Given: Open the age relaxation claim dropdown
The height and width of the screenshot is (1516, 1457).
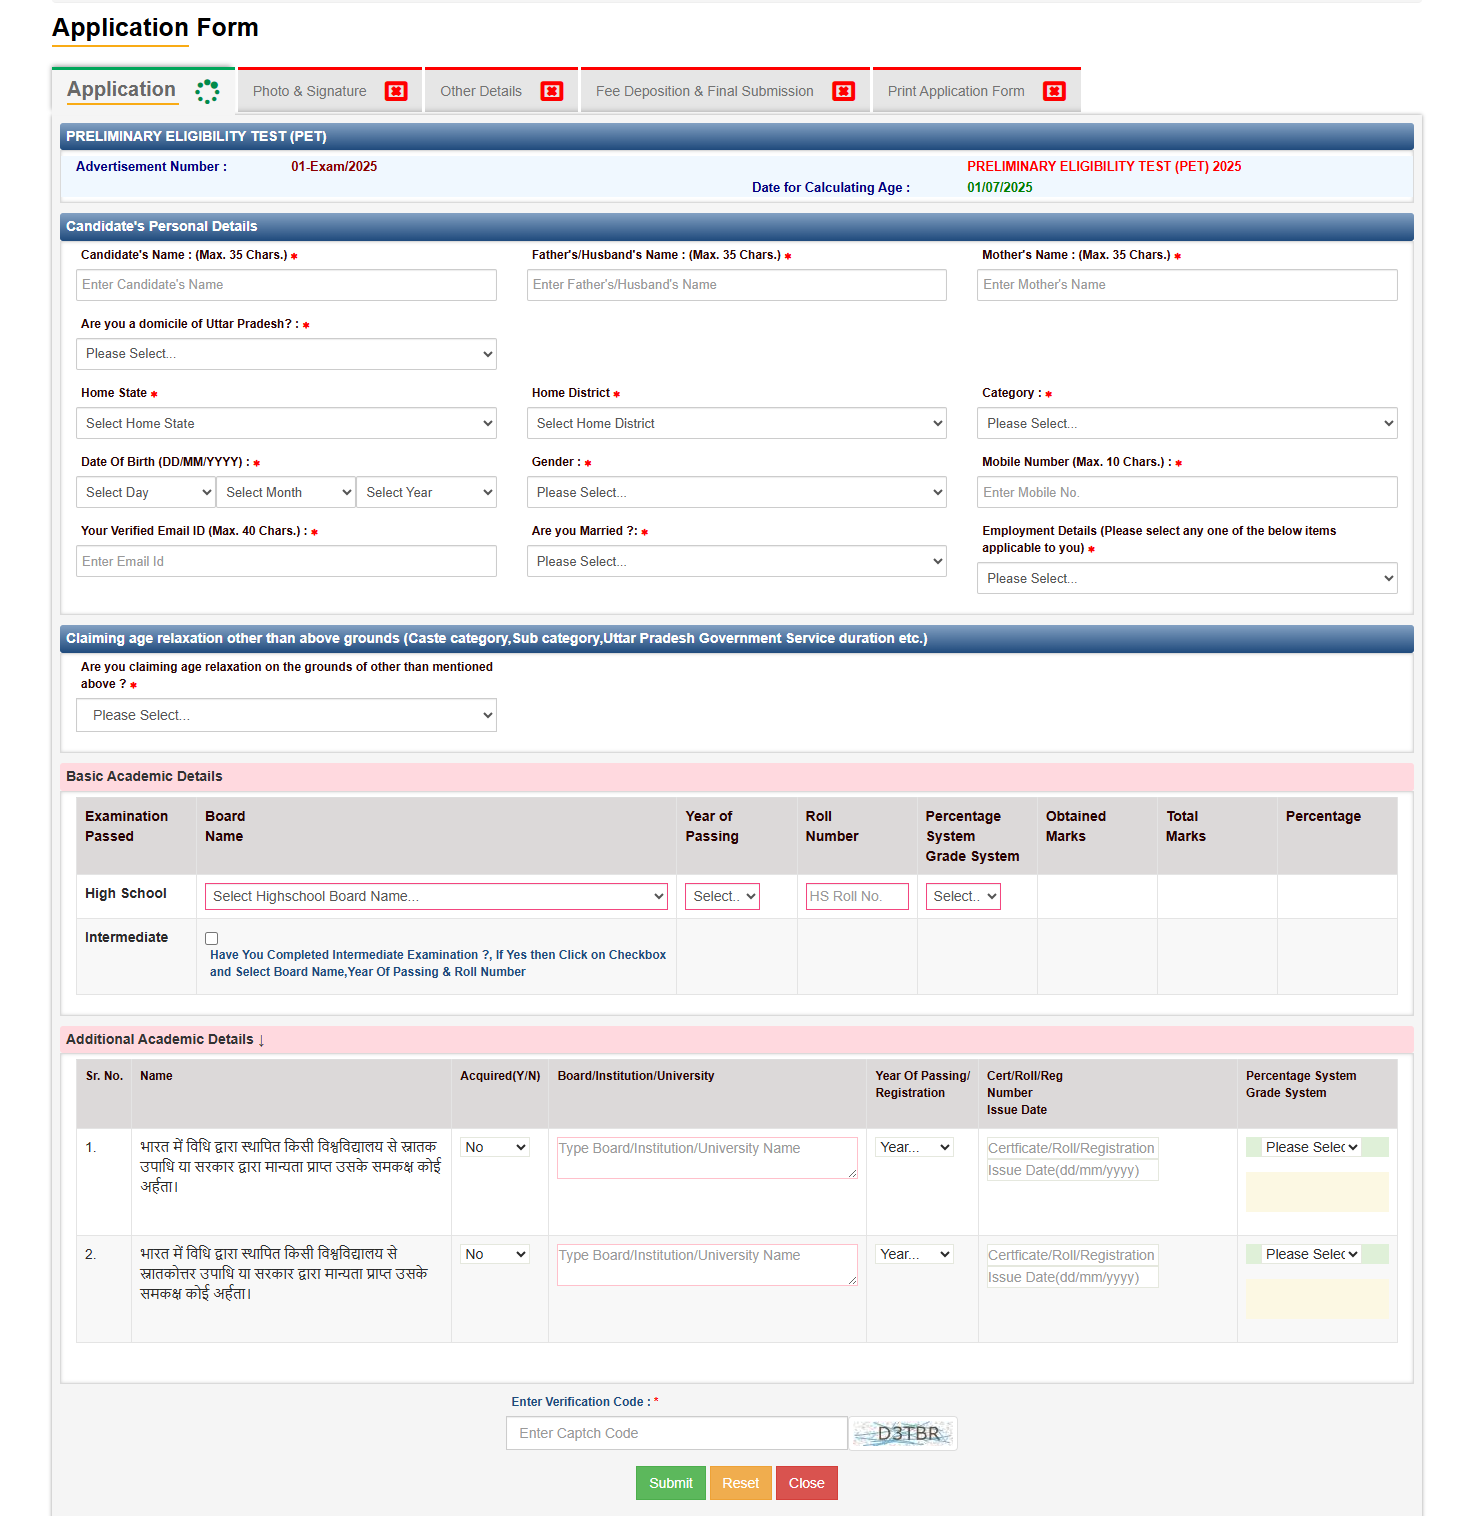Looking at the screenshot, I should tap(286, 715).
